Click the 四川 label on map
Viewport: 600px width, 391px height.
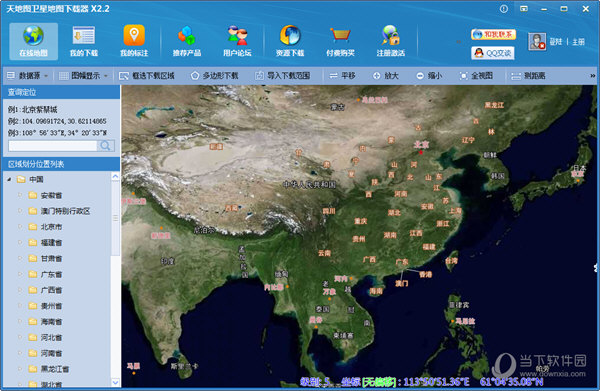(329, 211)
